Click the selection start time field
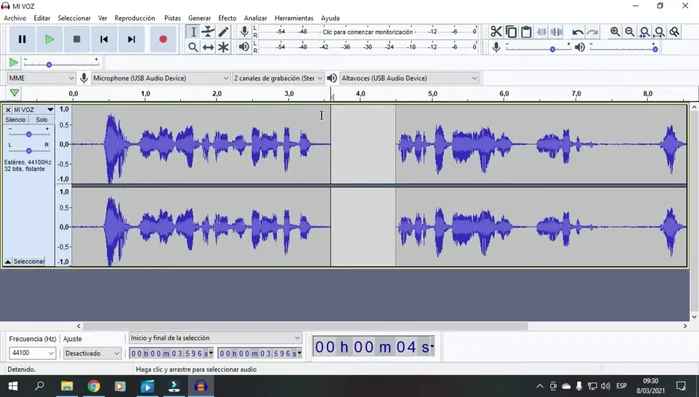 pyautogui.click(x=171, y=353)
